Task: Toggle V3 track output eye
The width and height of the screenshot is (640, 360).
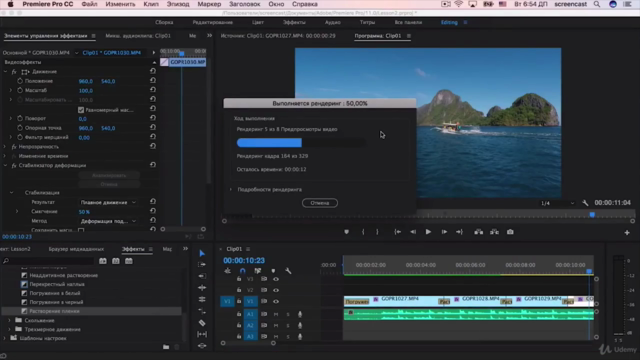Action: click(276, 279)
